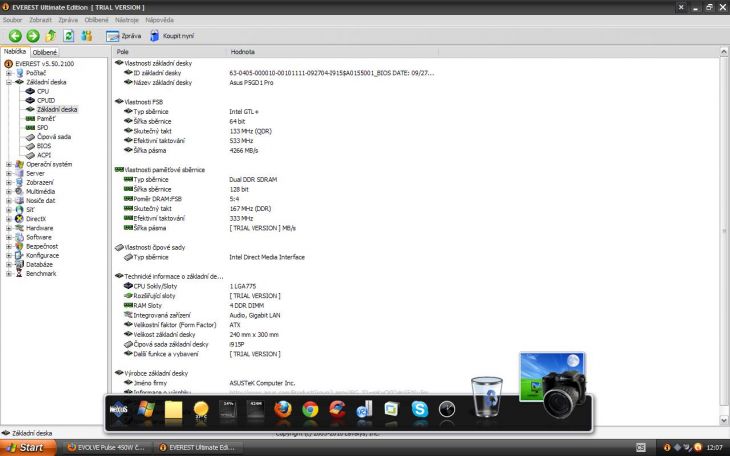Click the Start button
The width and height of the screenshot is (730, 456).
(x=28, y=448)
